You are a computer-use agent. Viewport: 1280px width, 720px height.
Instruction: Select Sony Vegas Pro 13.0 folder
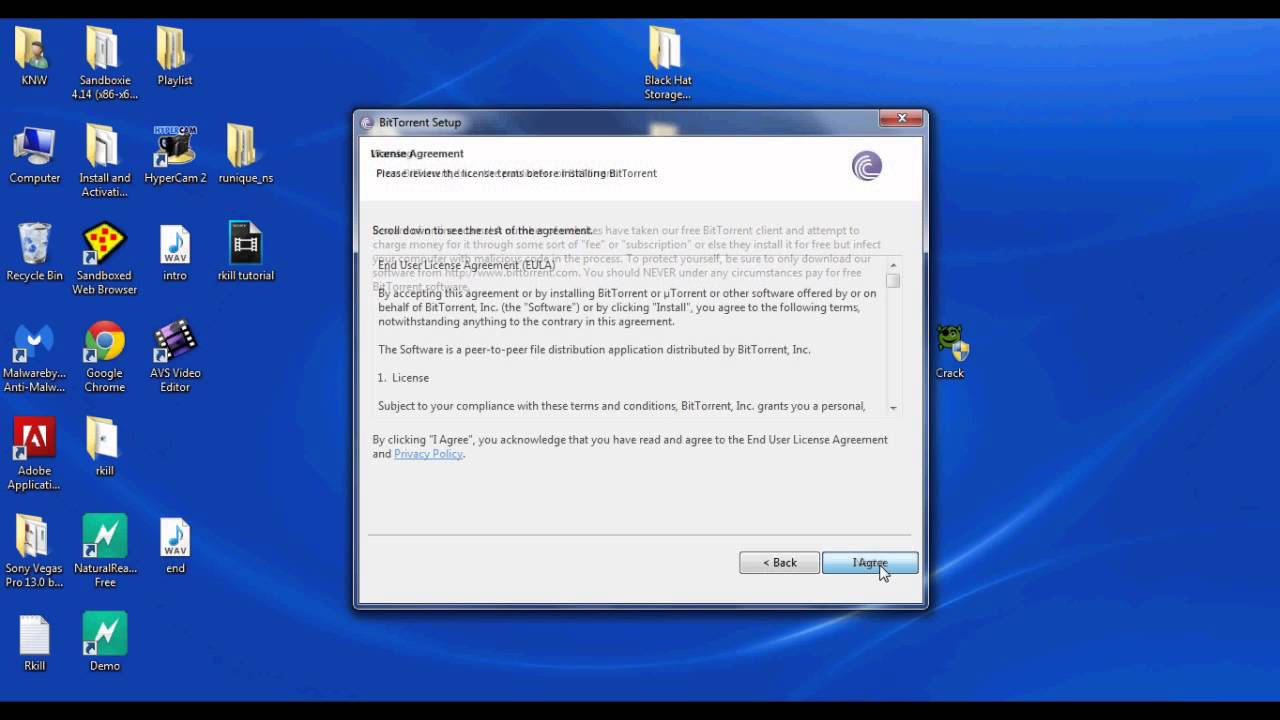point(34,551)
